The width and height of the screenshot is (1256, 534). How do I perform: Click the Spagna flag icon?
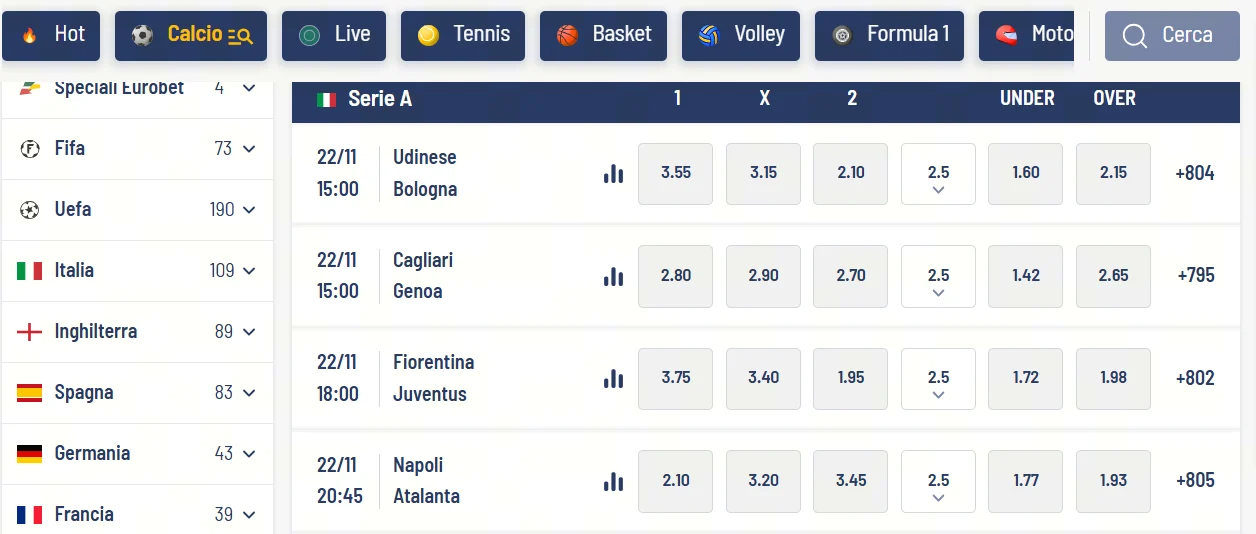30,393
